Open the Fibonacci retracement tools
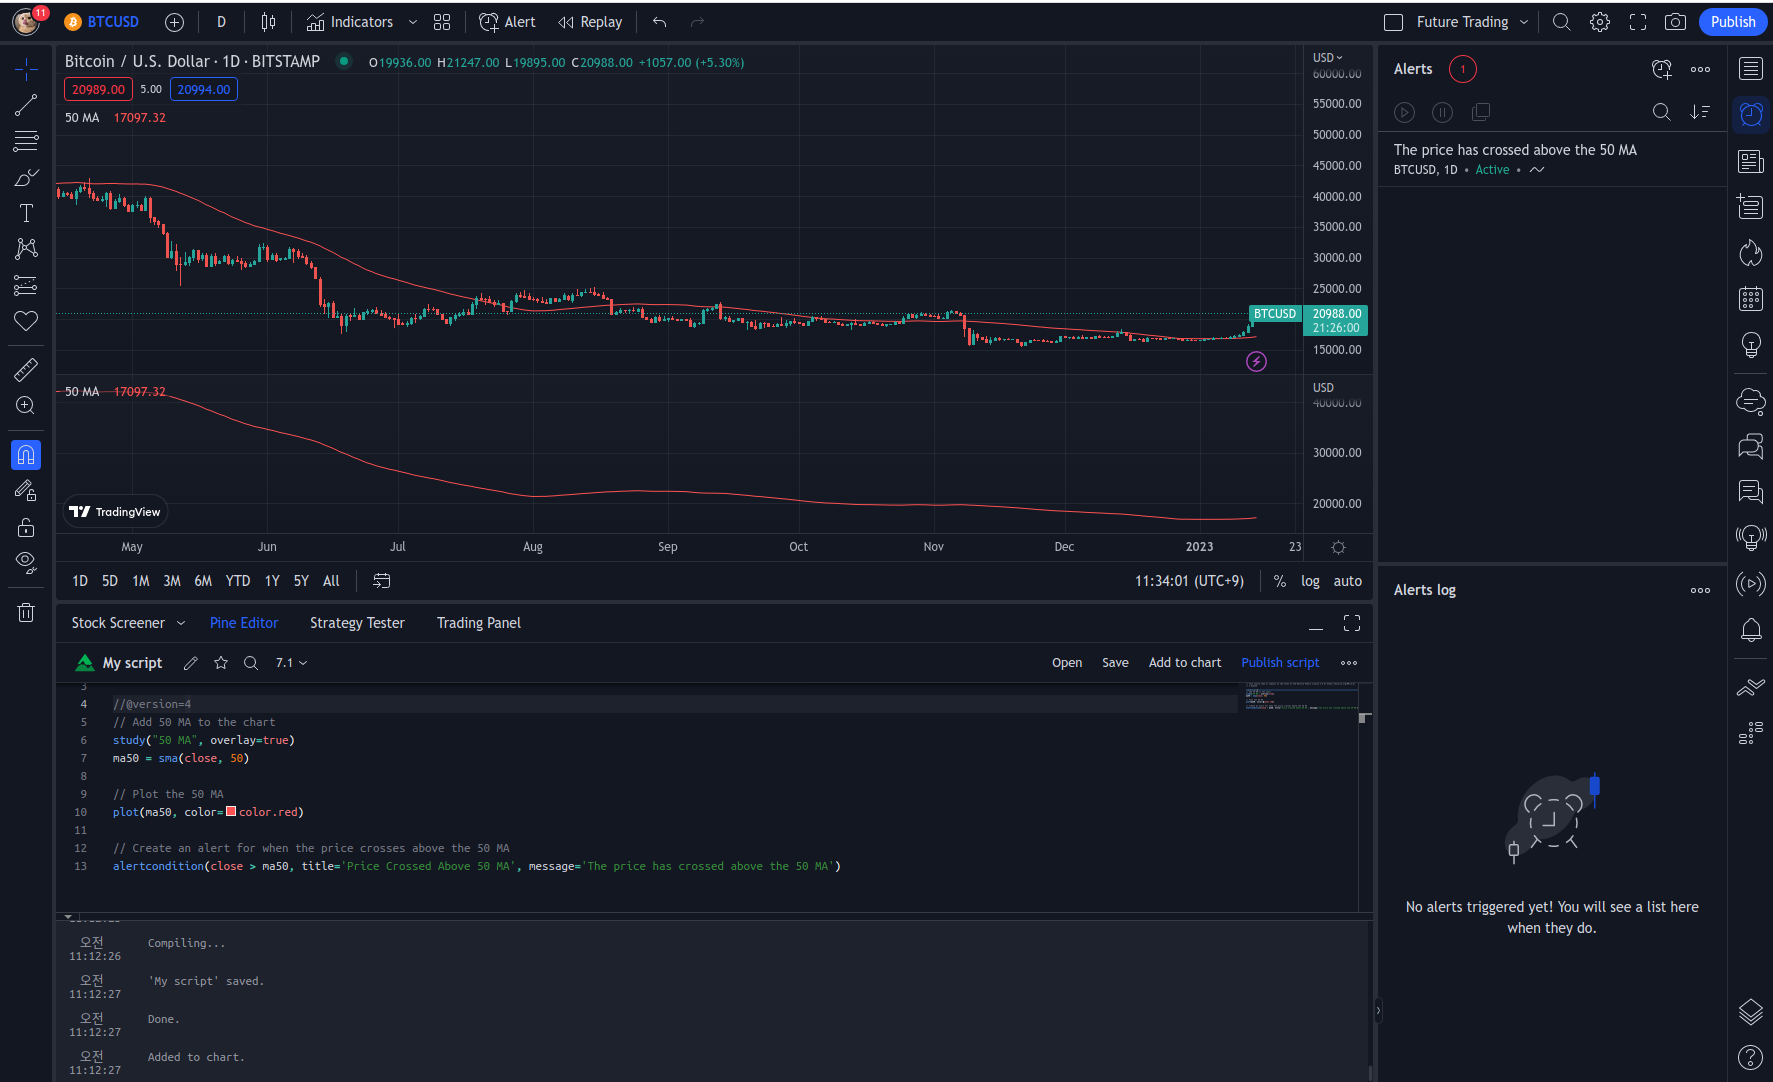The width and height of the screenshot is (1773, 1082). coord(26,141)
